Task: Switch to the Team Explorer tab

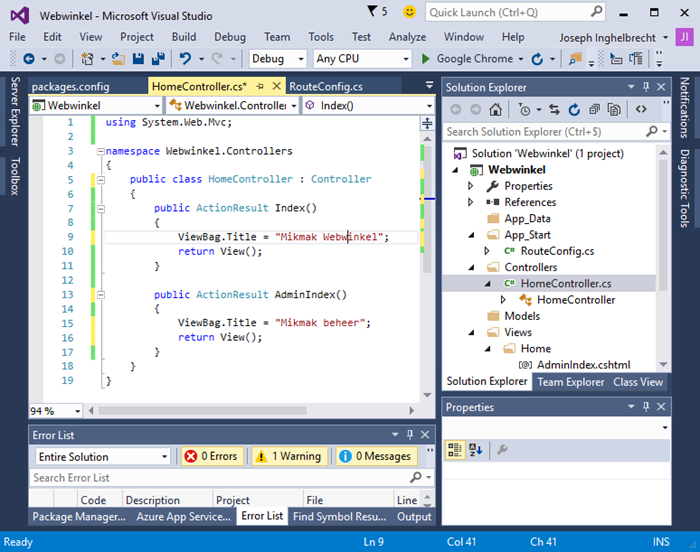Action: [x=571, y=382]
